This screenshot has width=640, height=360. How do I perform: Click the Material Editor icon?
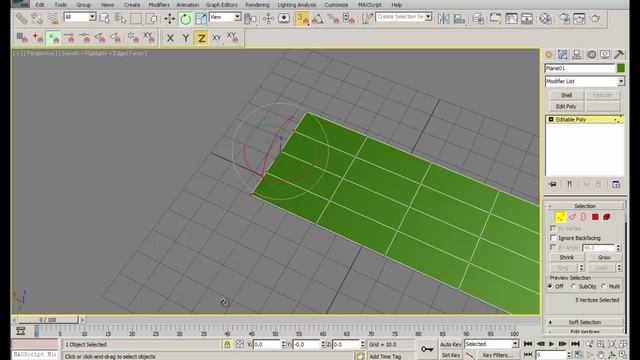pos(545,18)
